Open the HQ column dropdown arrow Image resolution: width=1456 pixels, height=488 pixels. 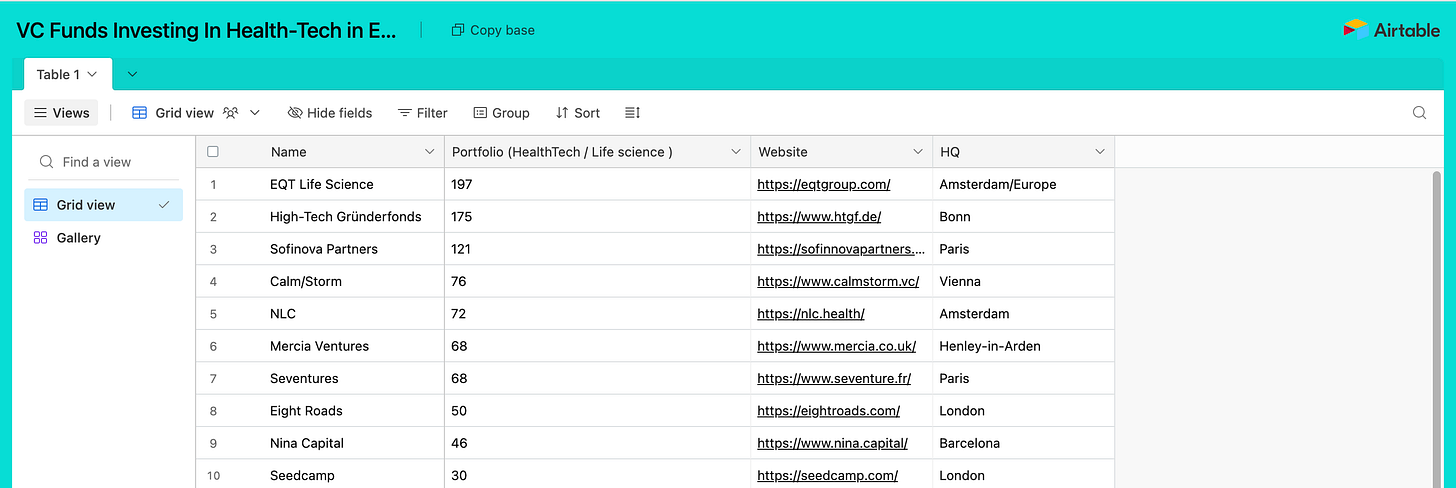click(x=1100, y=152)
